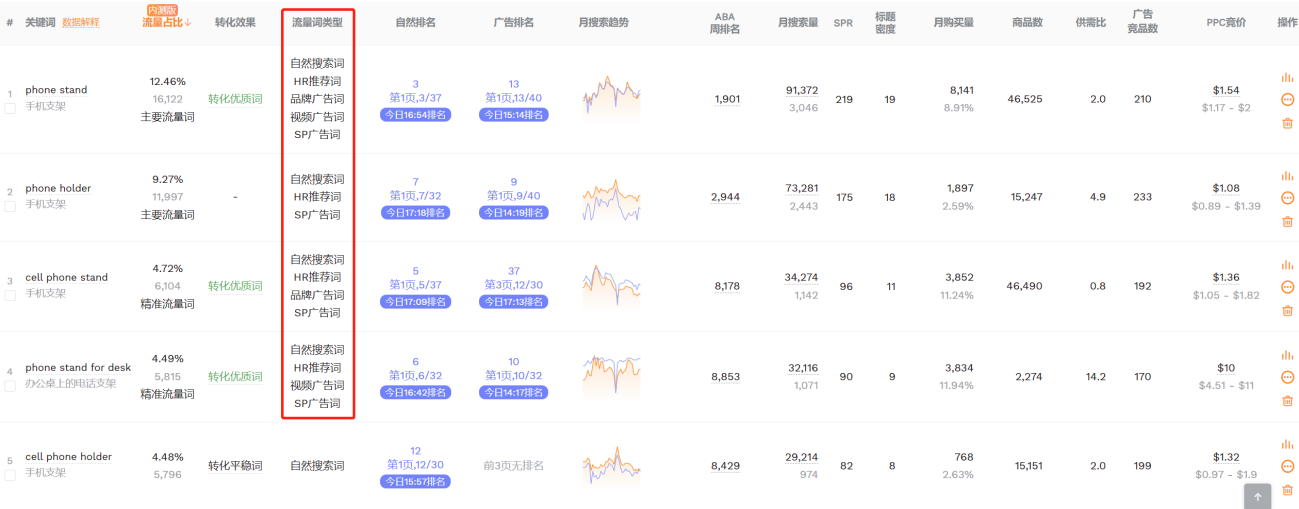Image resolution: width=1299 pixels, height=509 pixels.
Task: Sort by 流量占比 column header
Action: (x=166, y=22)
